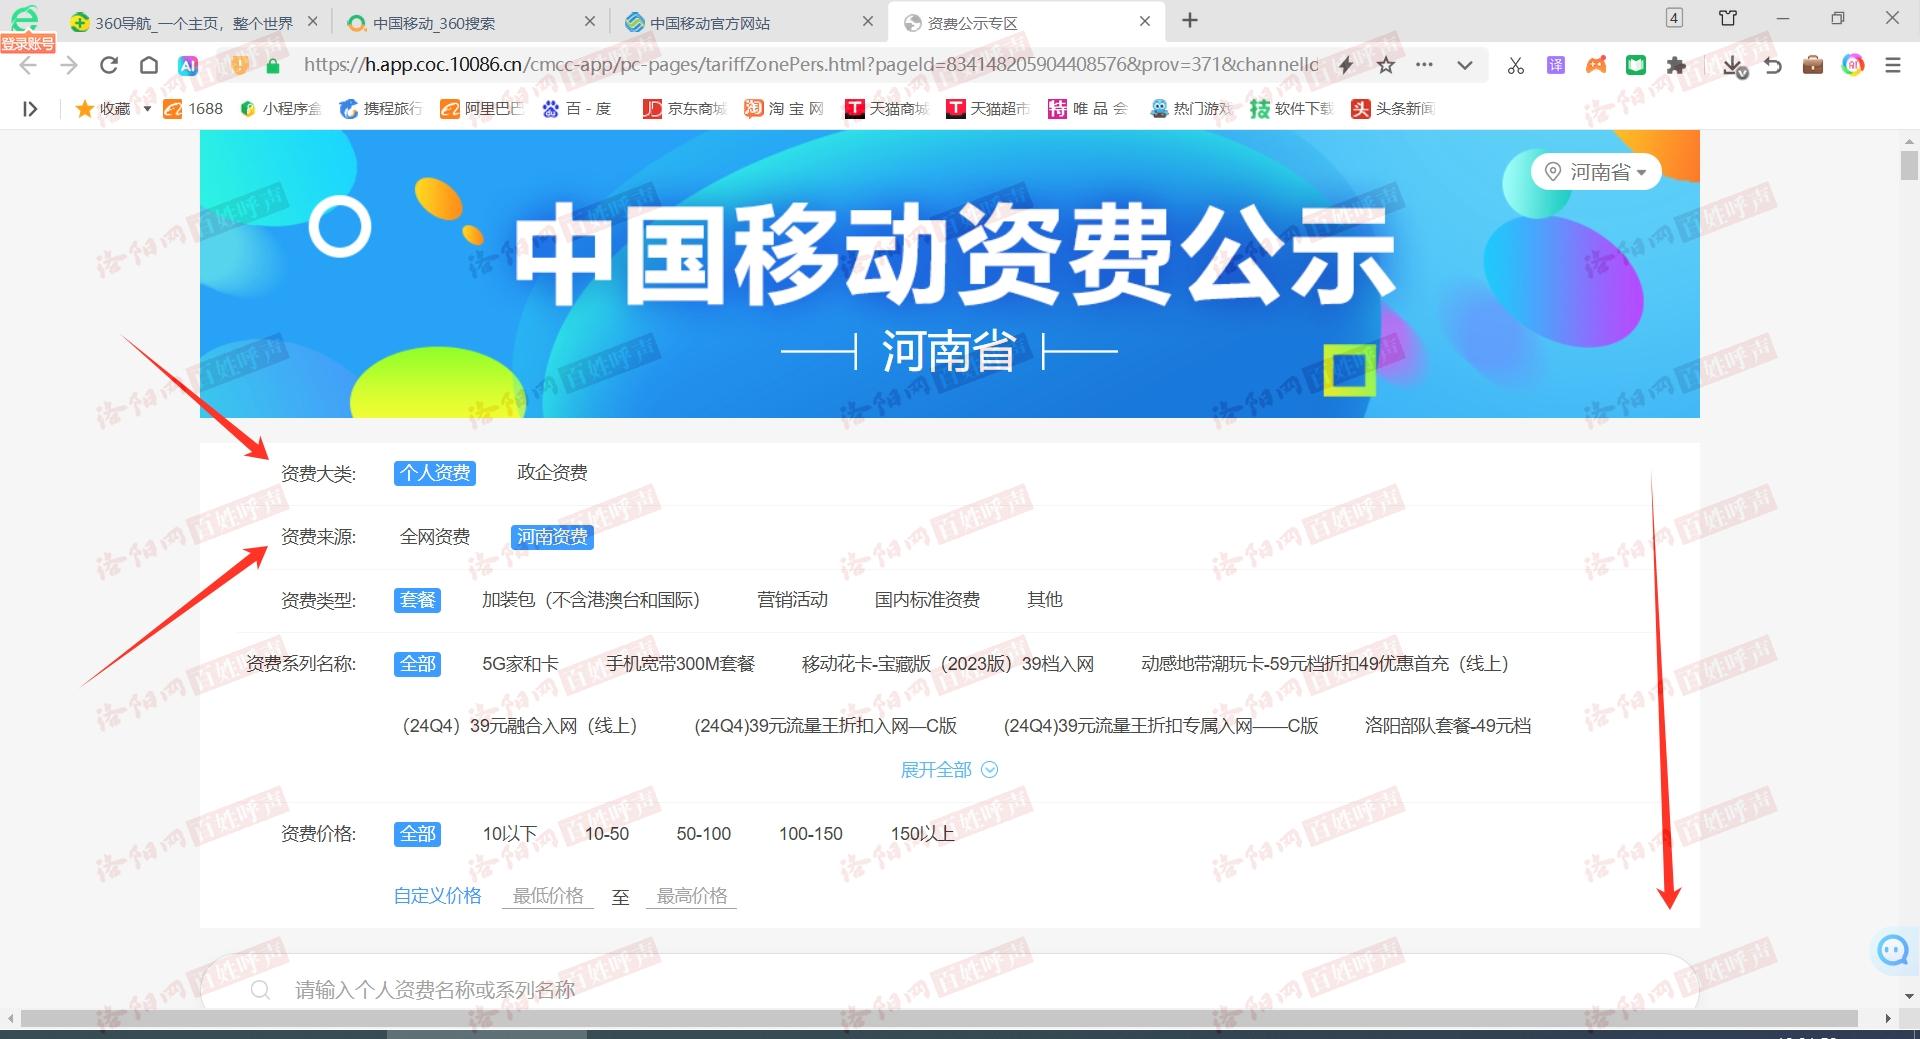This screenshot has height=1039, width=1920.
Task: Open the 京东商城 bookmark
Action: pos(685,108)
